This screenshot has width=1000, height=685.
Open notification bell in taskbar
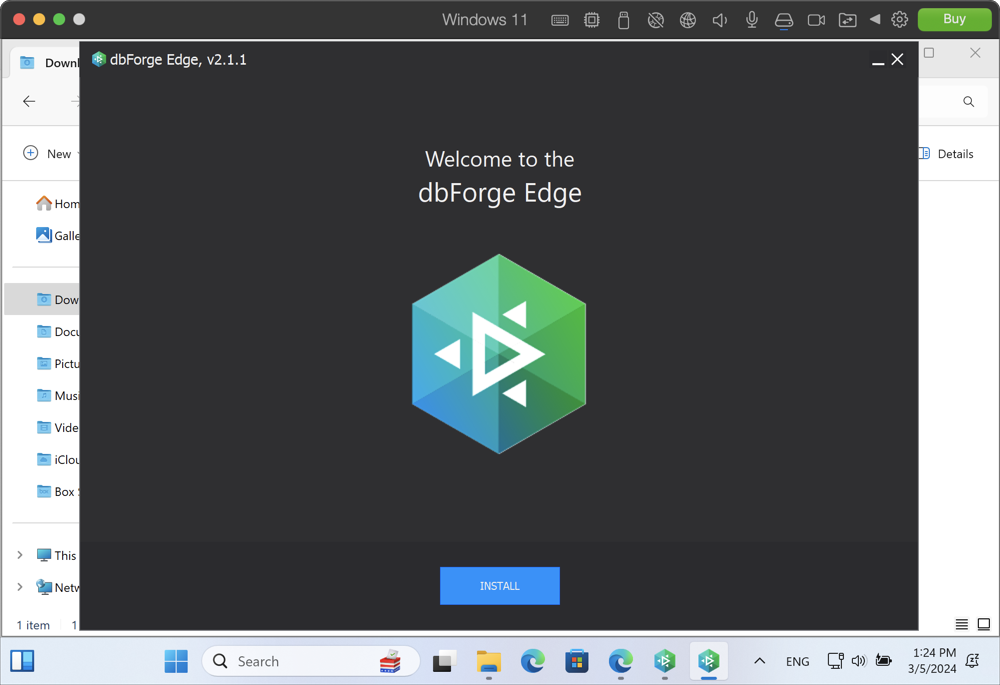973,661
